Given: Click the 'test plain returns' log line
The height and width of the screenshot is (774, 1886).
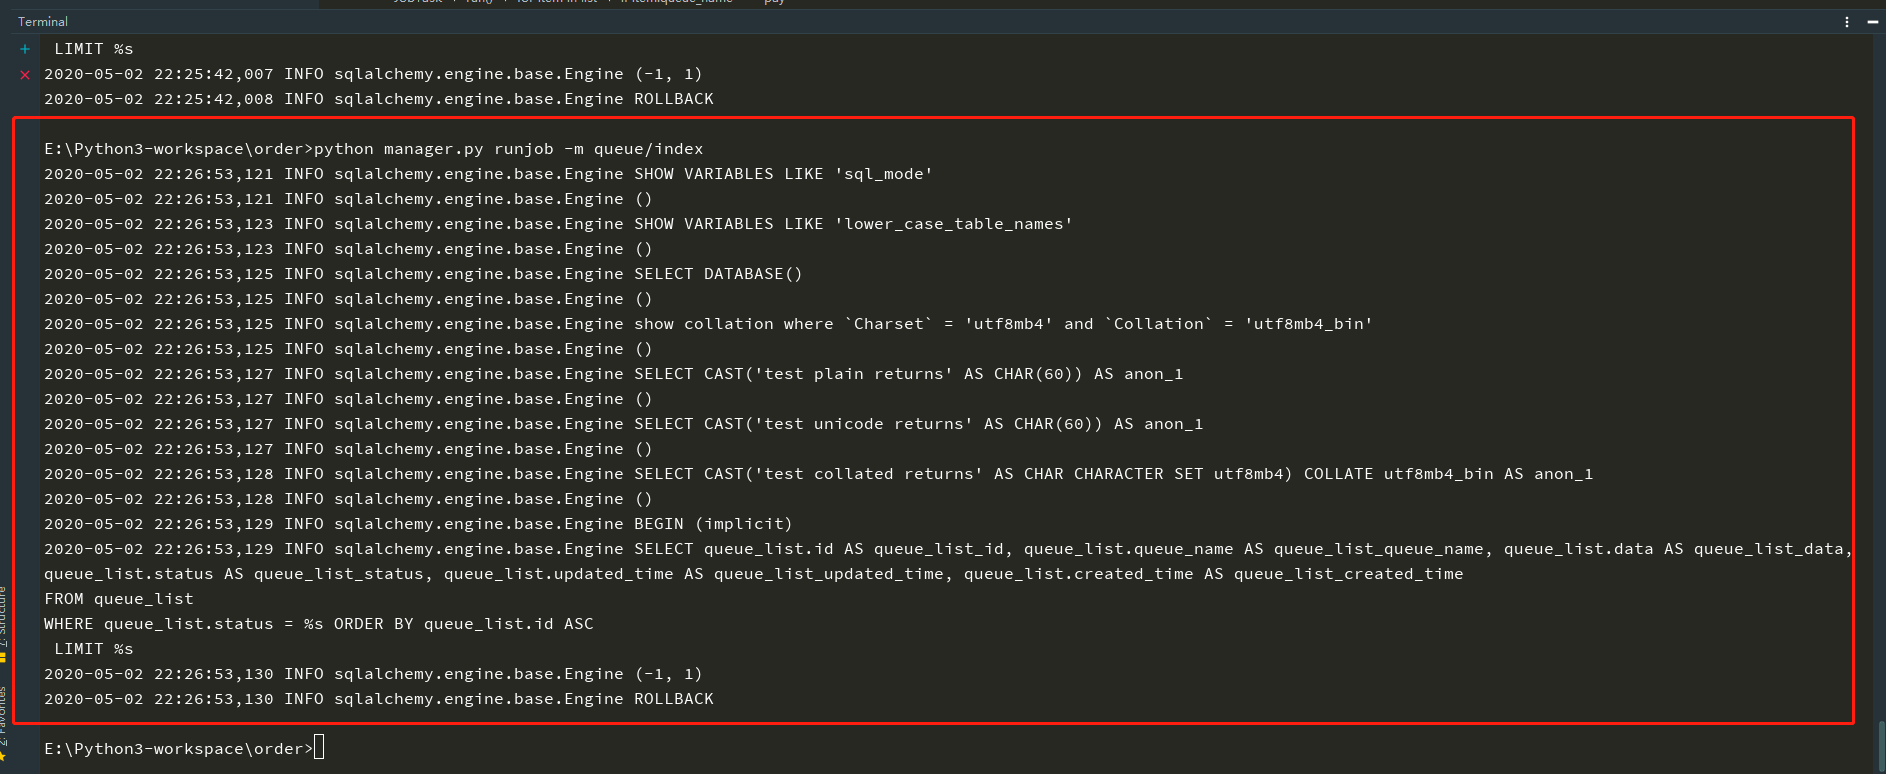Looking at the screenshot, I should pos(613,374).
